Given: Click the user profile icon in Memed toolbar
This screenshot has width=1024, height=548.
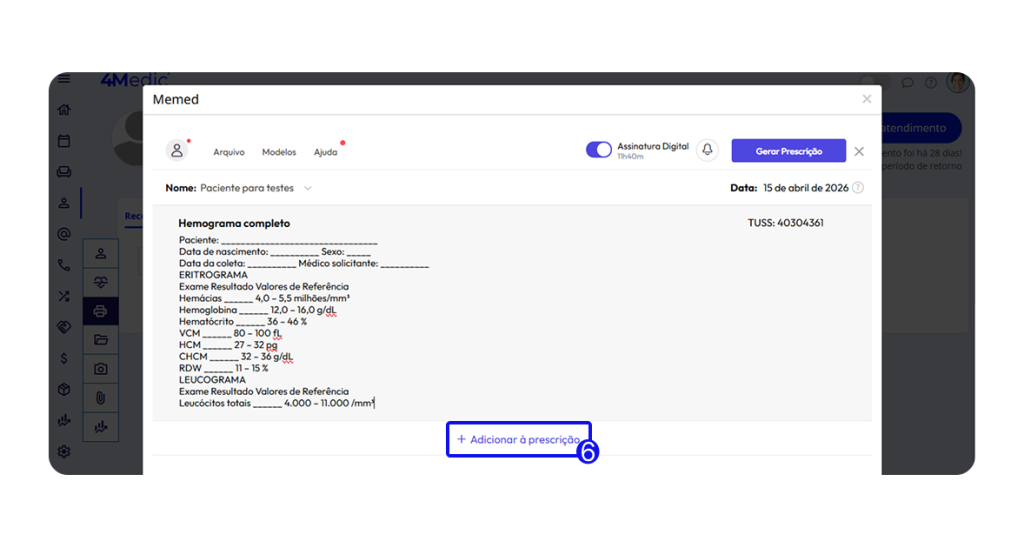Looking at the screenshot, I should click(x=177, y=150).
